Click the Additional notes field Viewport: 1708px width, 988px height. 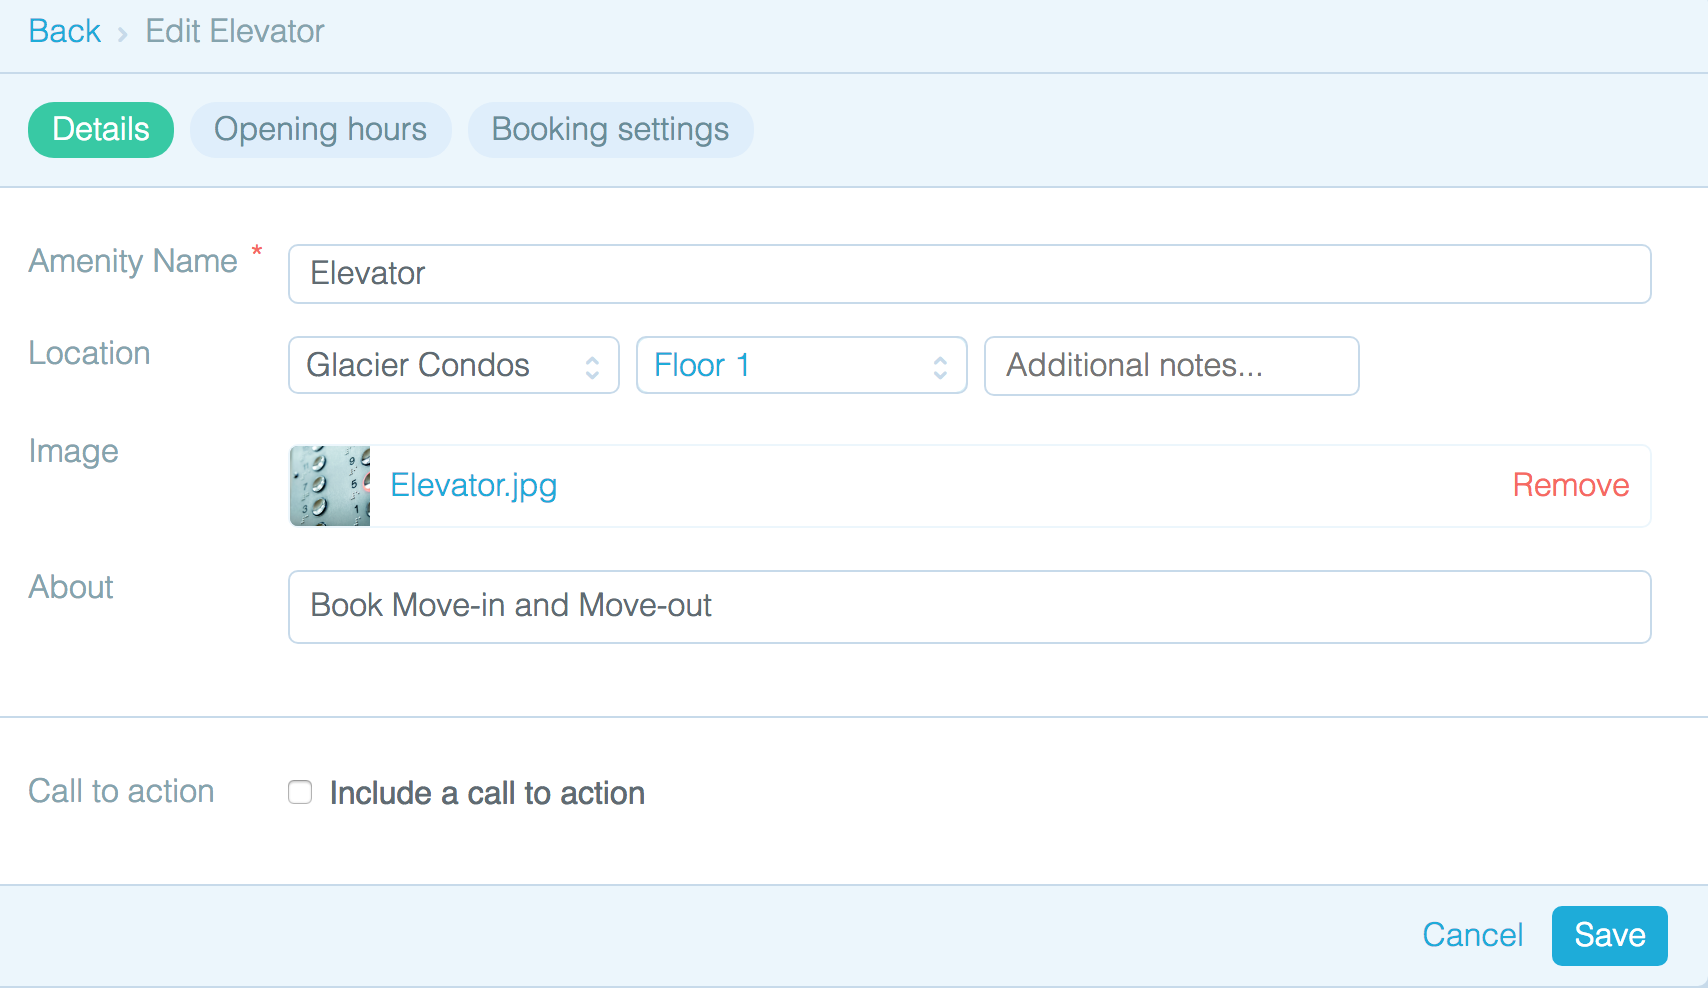(1171, 366)
